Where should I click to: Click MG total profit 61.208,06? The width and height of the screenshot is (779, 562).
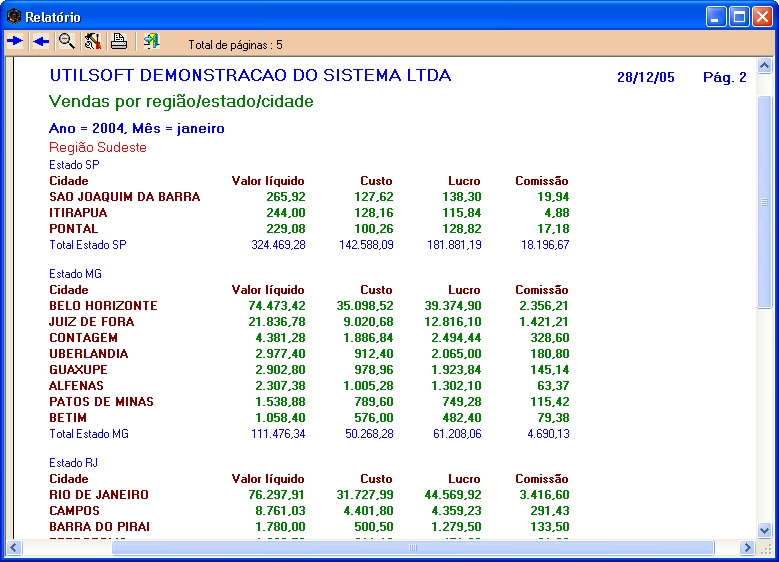pos(457,434)
